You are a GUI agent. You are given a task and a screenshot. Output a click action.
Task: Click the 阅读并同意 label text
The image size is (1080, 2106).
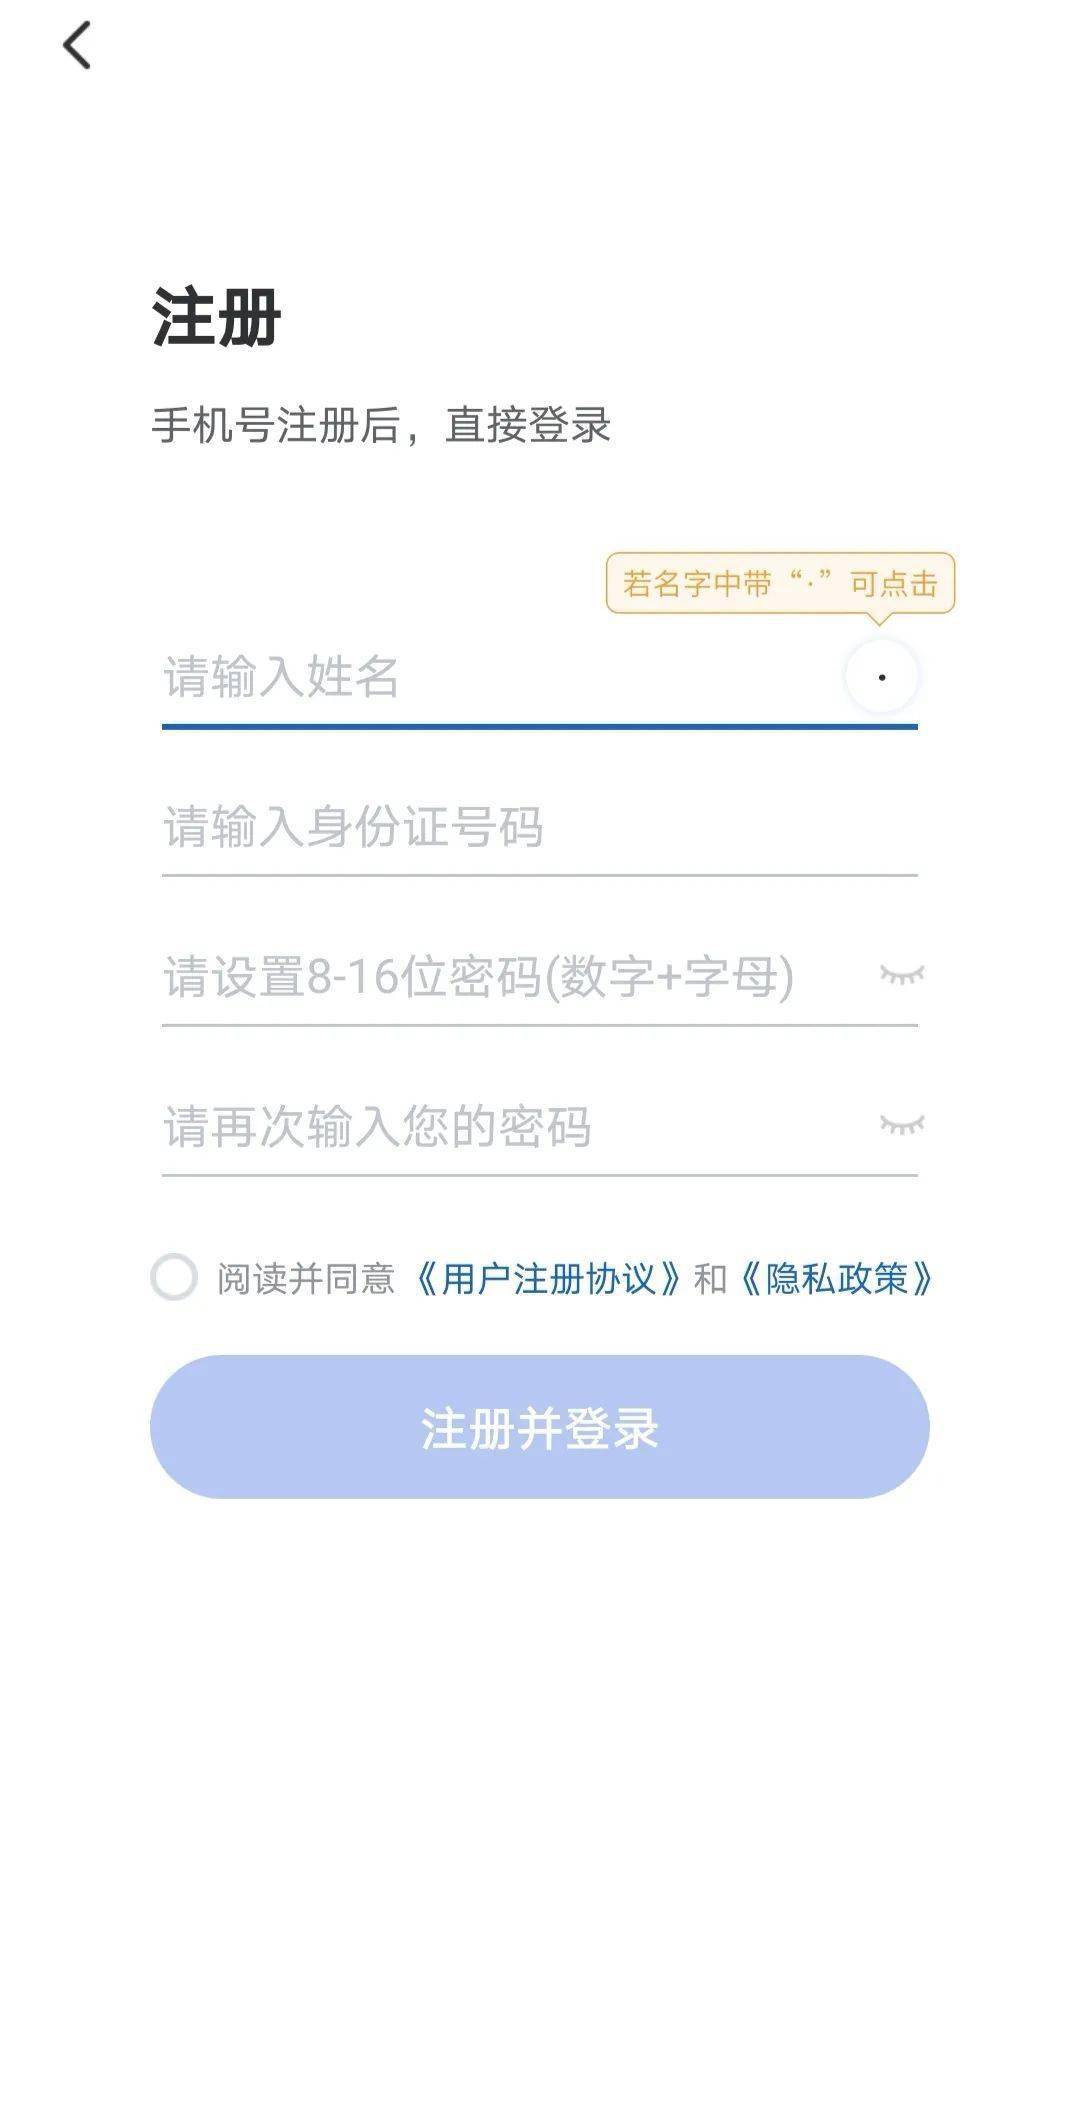click(306, 1278)
